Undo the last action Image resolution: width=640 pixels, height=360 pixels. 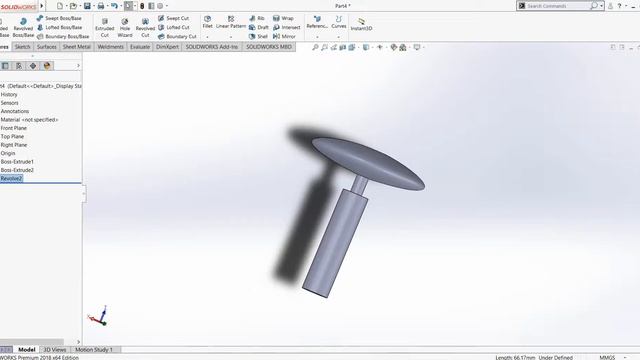(x=114, y=6)
